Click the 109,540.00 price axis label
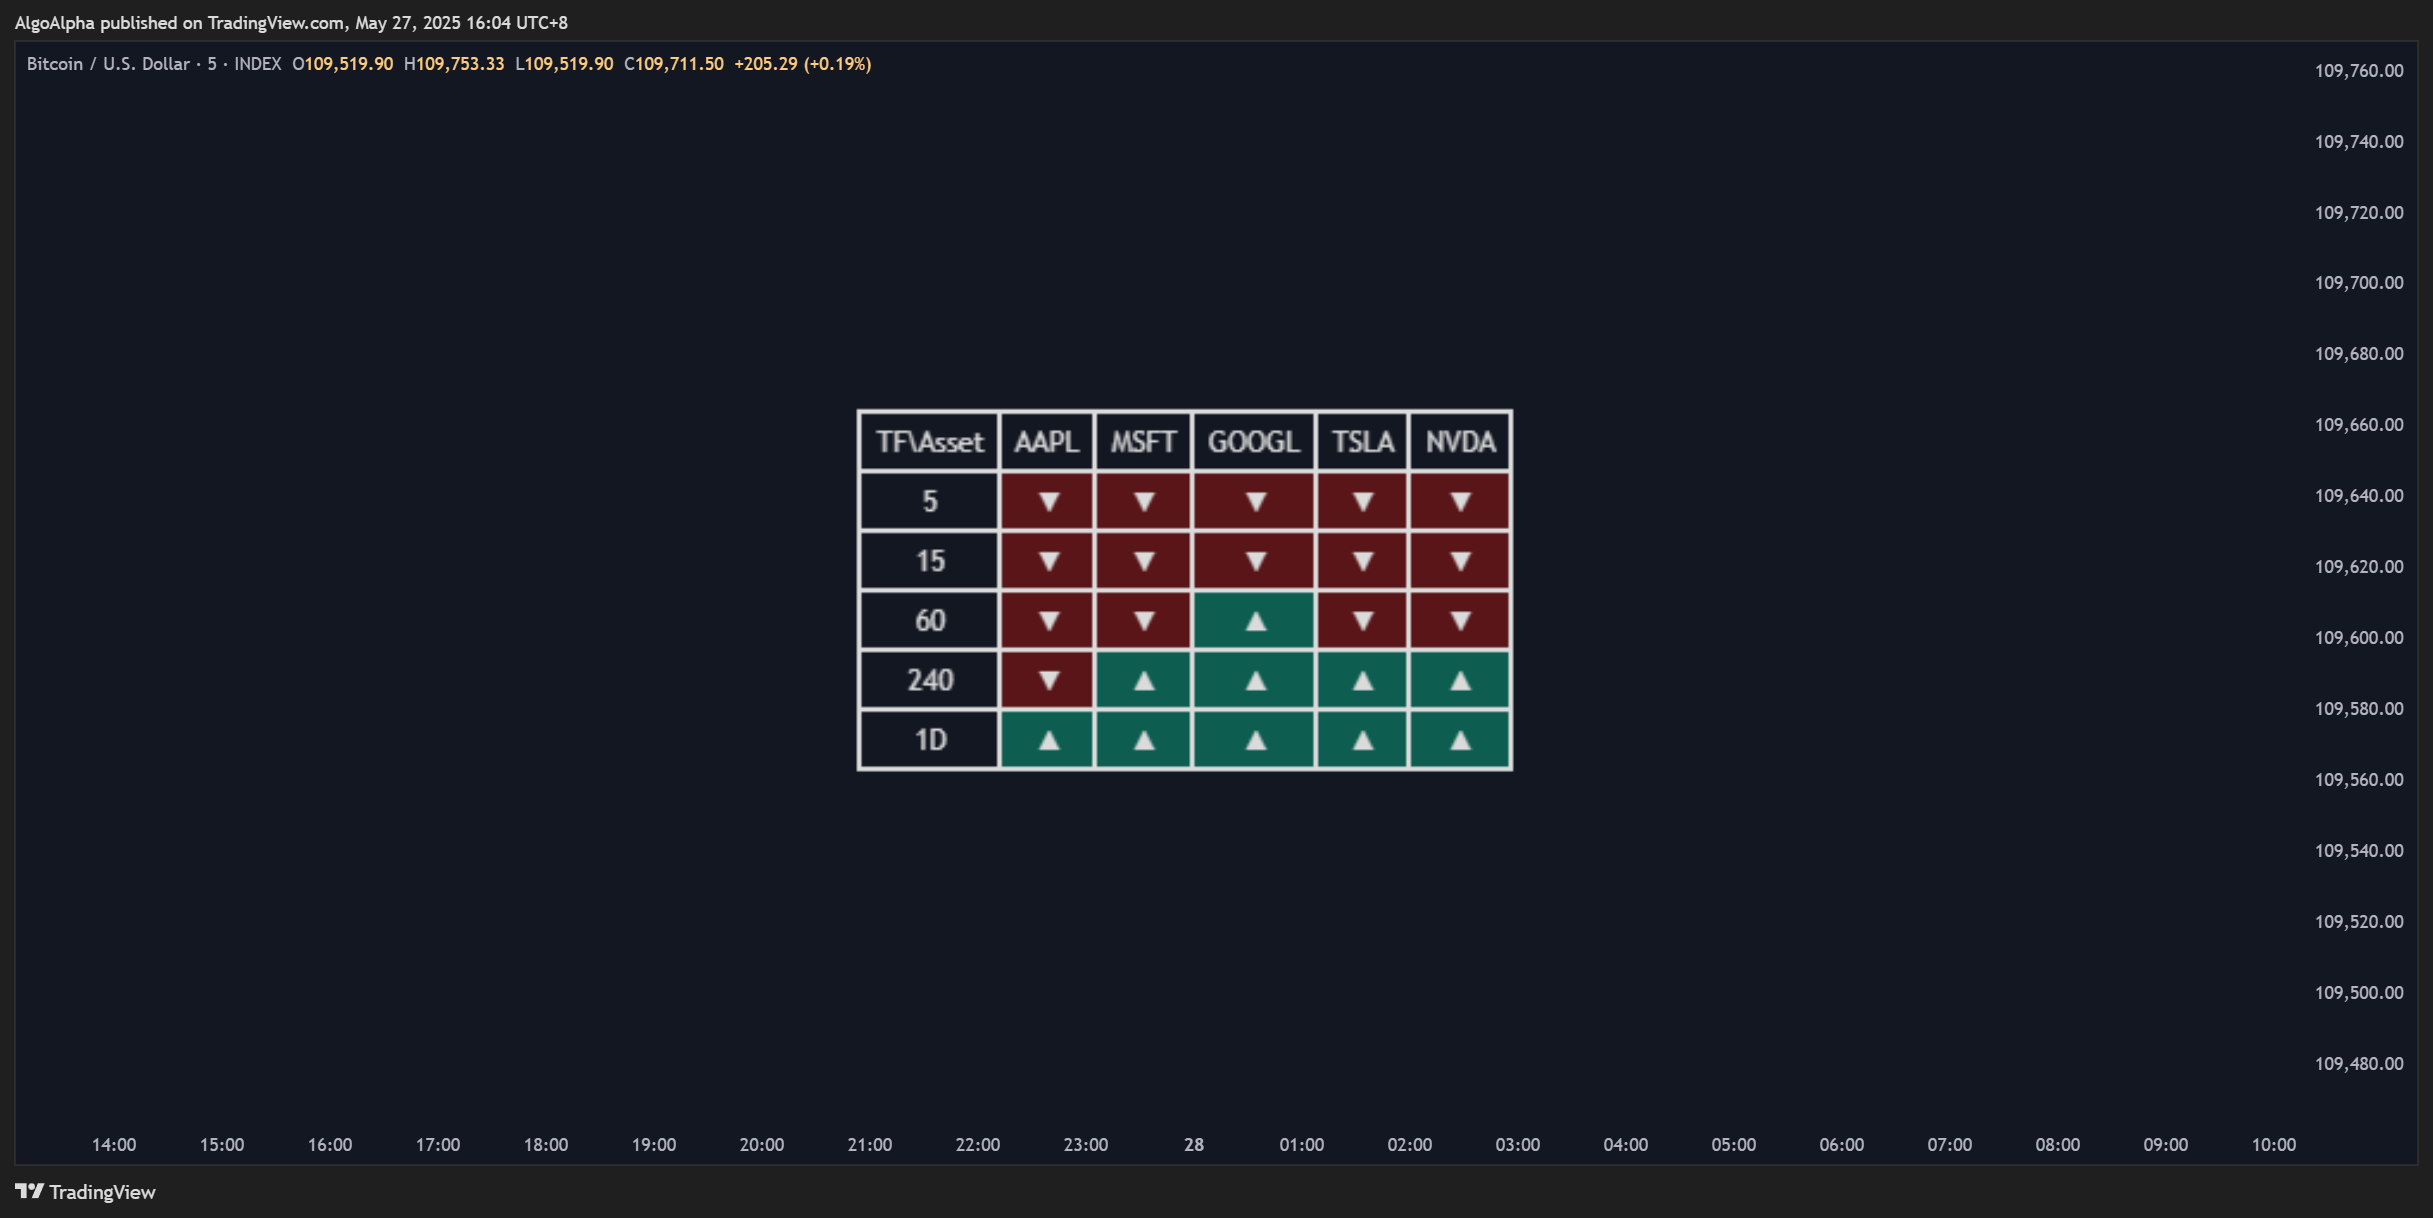Viewport: 2433px width, 1218px height. point(2359,851)
